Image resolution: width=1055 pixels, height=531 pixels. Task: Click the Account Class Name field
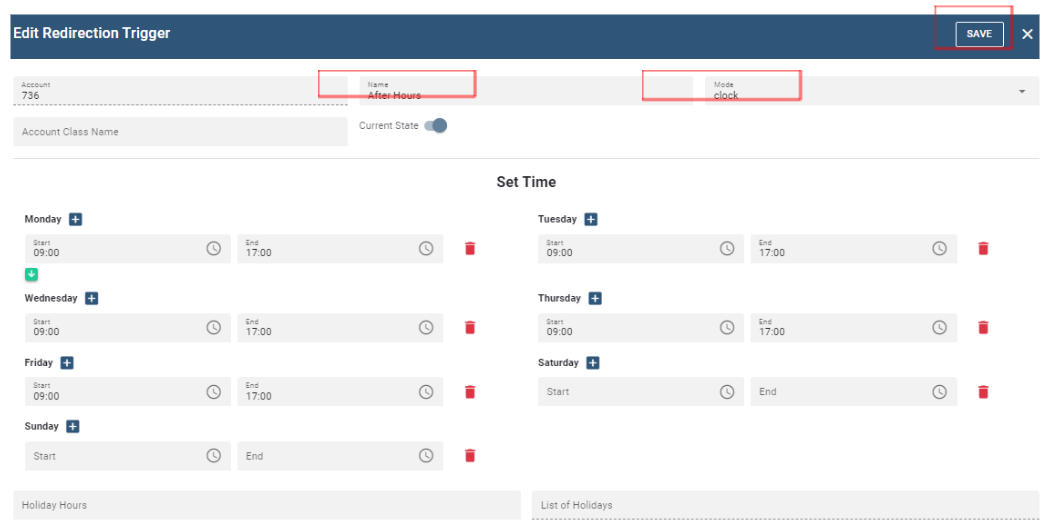180,132
